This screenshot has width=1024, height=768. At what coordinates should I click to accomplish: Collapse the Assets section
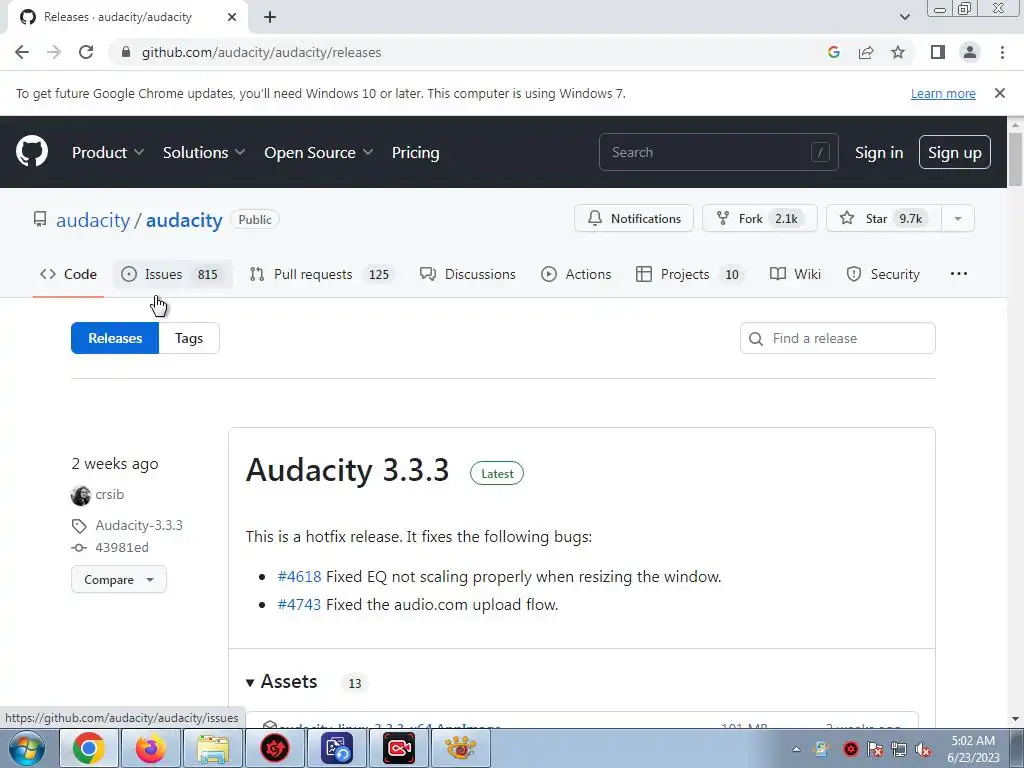pos(282,682)
